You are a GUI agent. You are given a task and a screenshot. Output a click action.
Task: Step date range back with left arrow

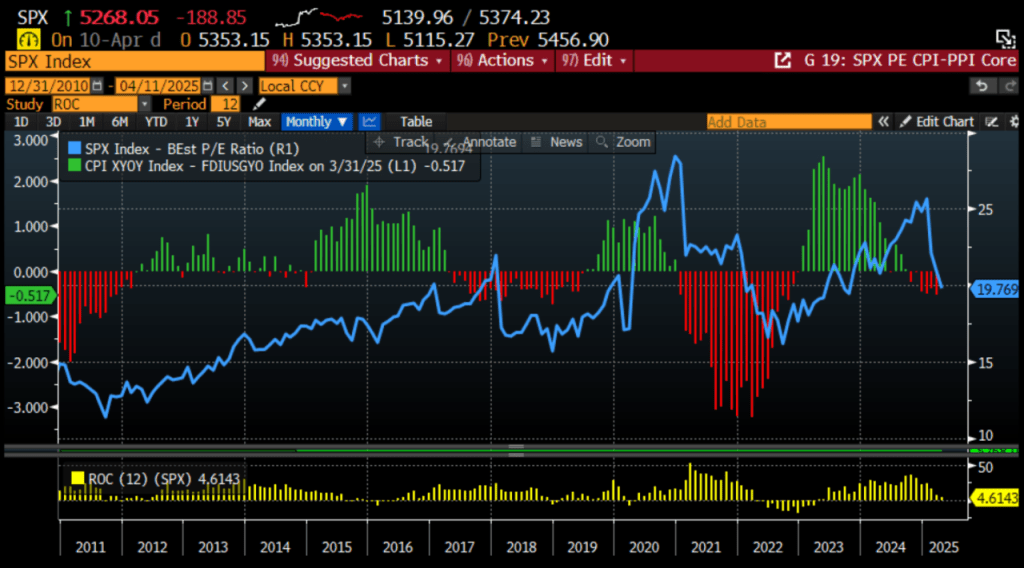pos(225,86)
